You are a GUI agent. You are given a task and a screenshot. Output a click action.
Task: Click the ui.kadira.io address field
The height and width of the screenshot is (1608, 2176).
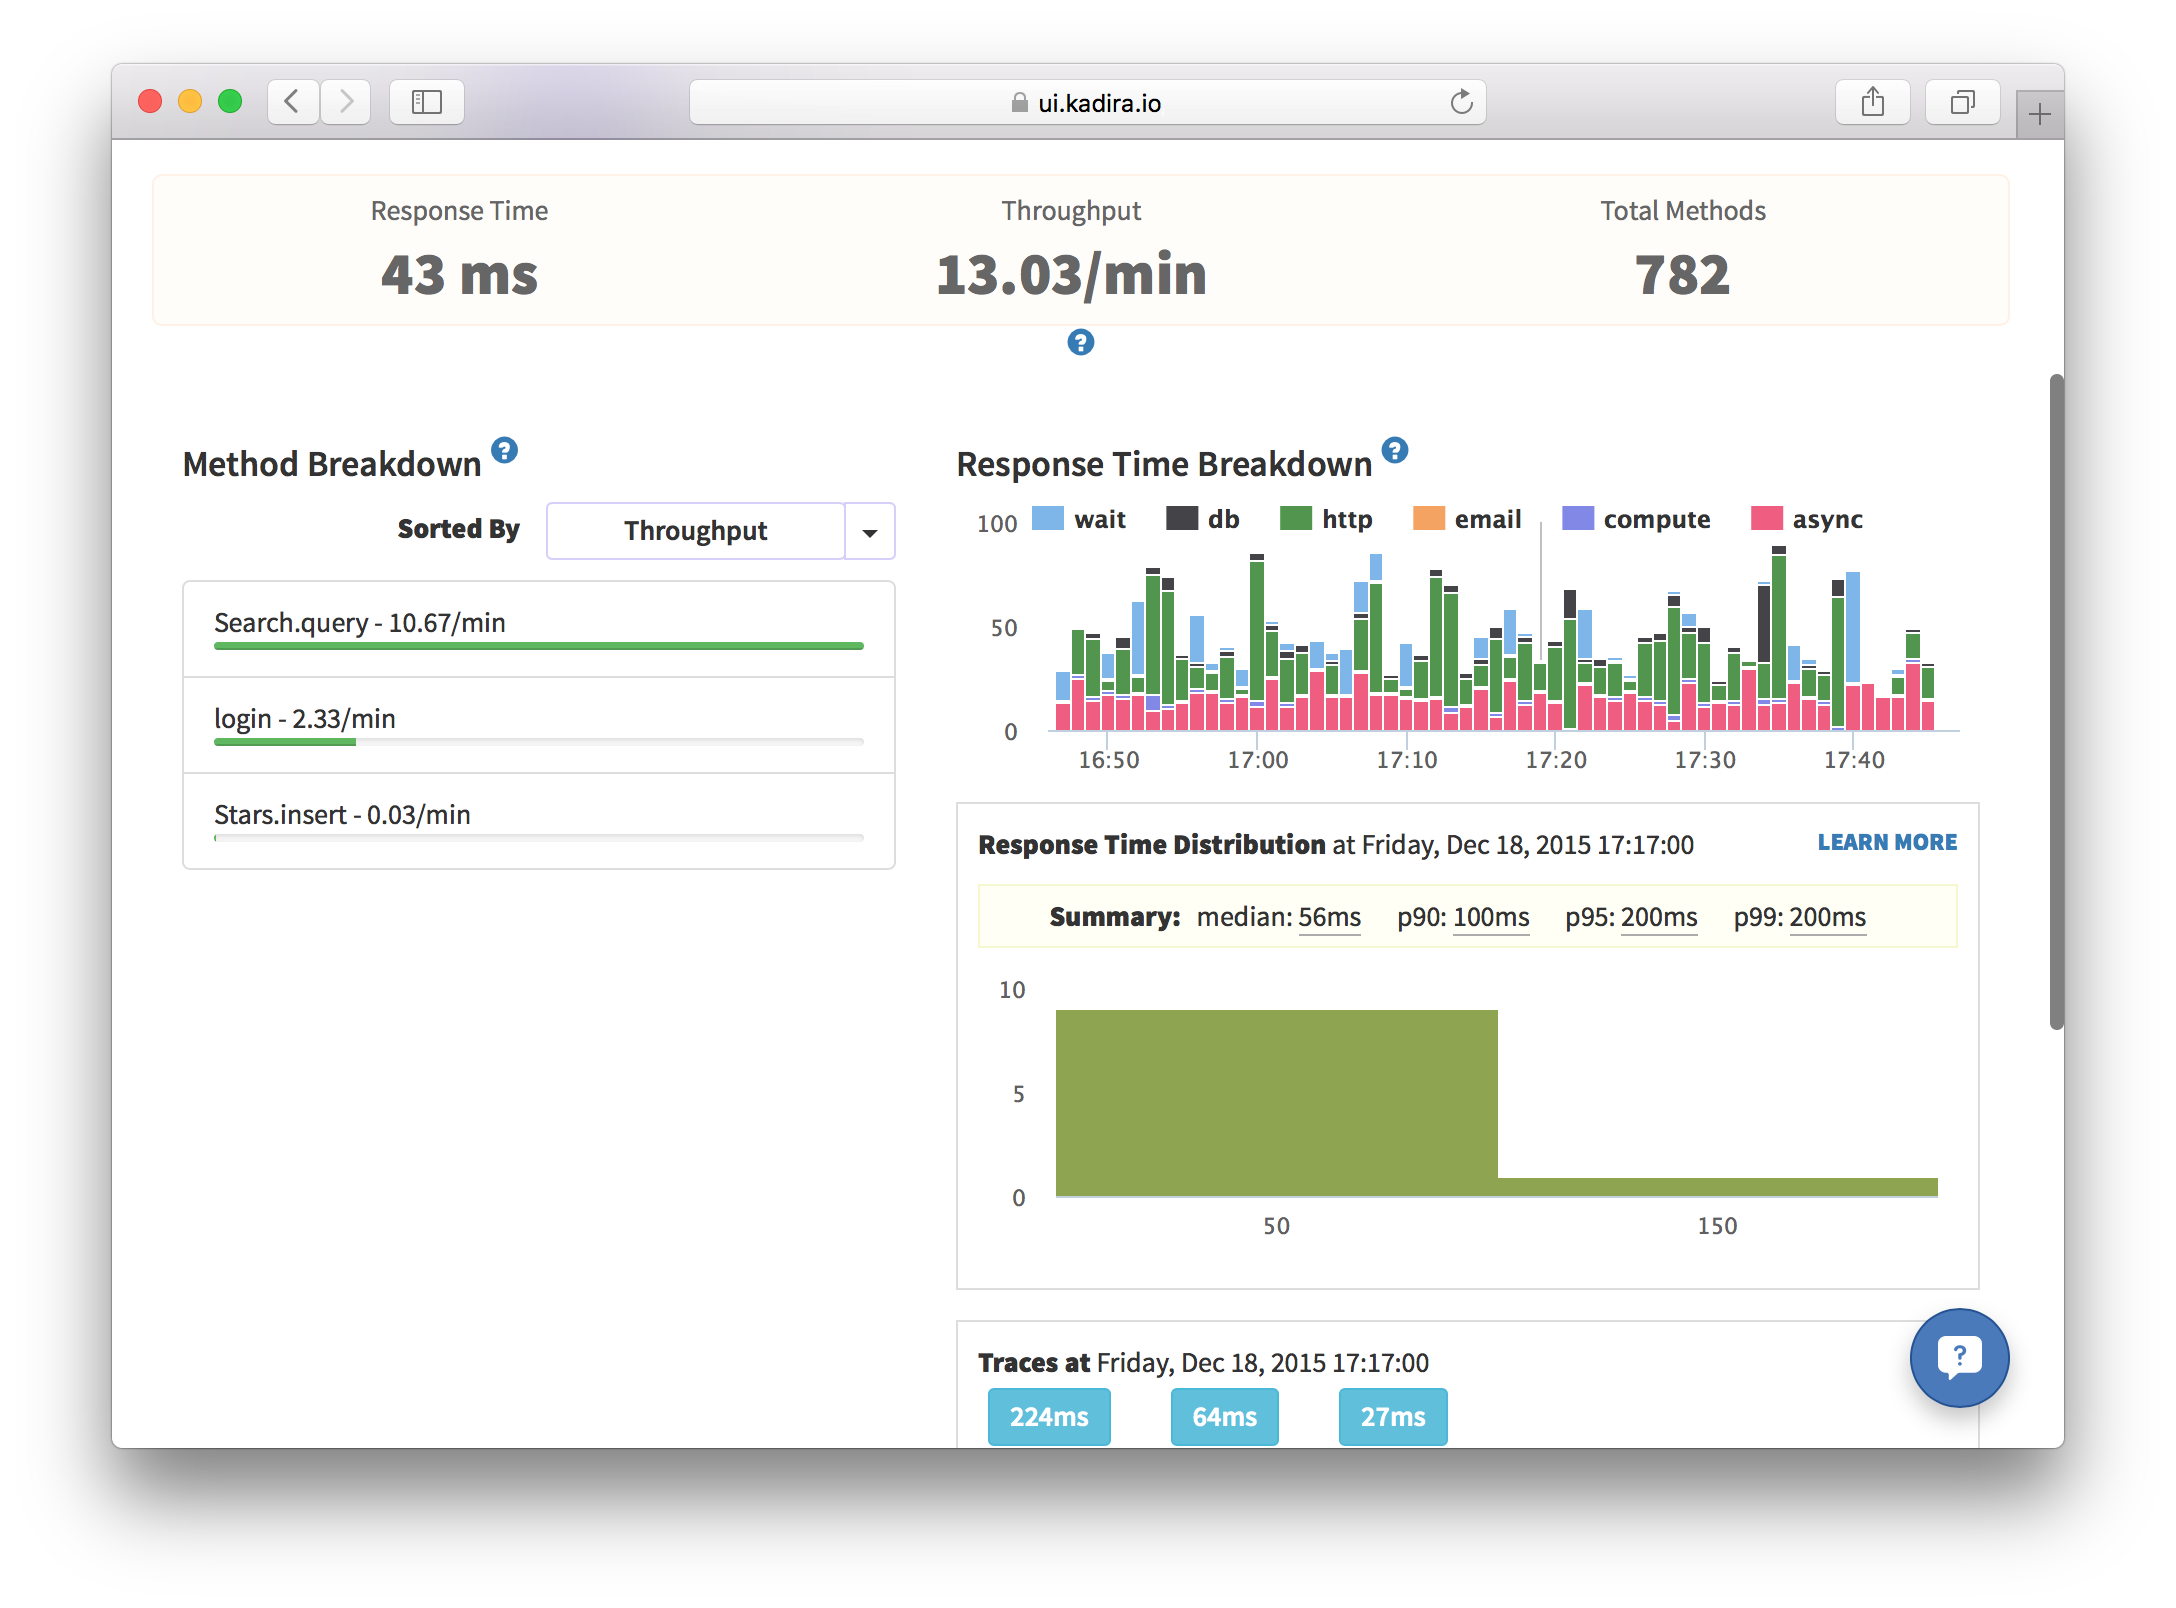tap(1087, 103)
